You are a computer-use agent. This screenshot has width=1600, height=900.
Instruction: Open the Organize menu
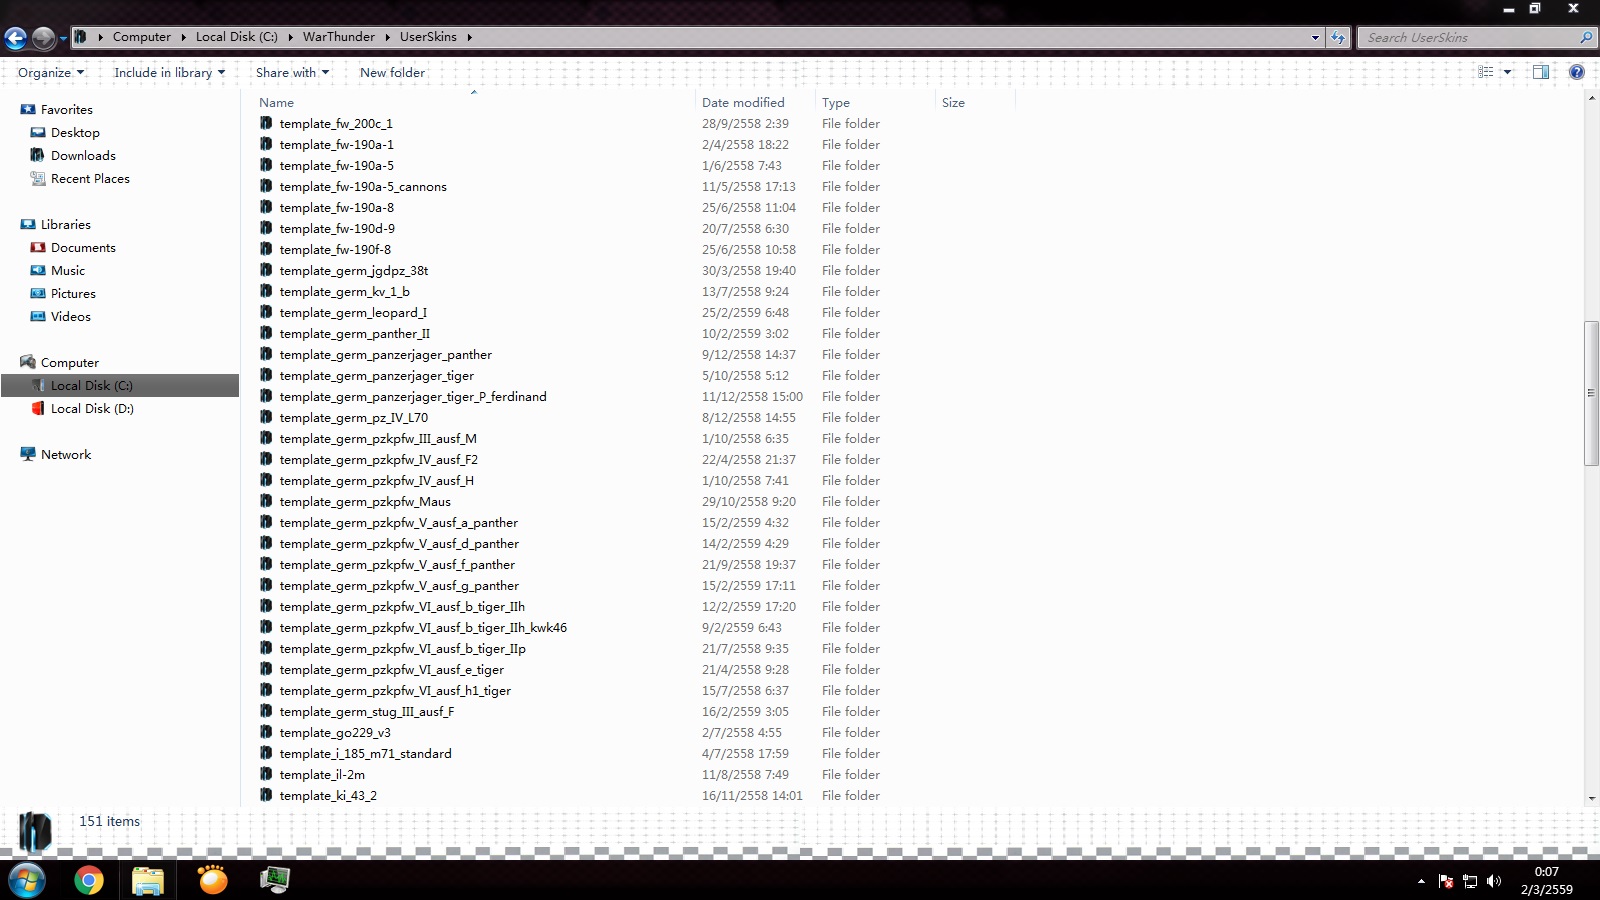(x=51, y=73)
